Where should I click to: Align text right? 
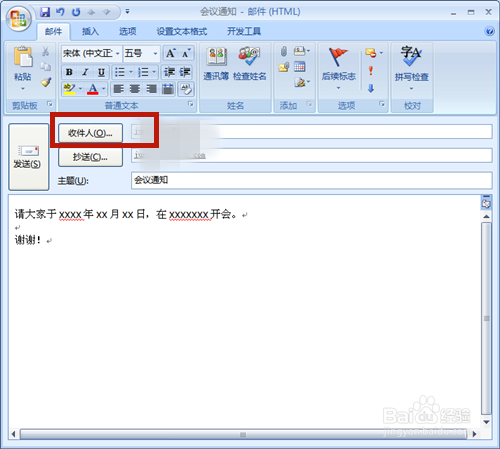151,89
